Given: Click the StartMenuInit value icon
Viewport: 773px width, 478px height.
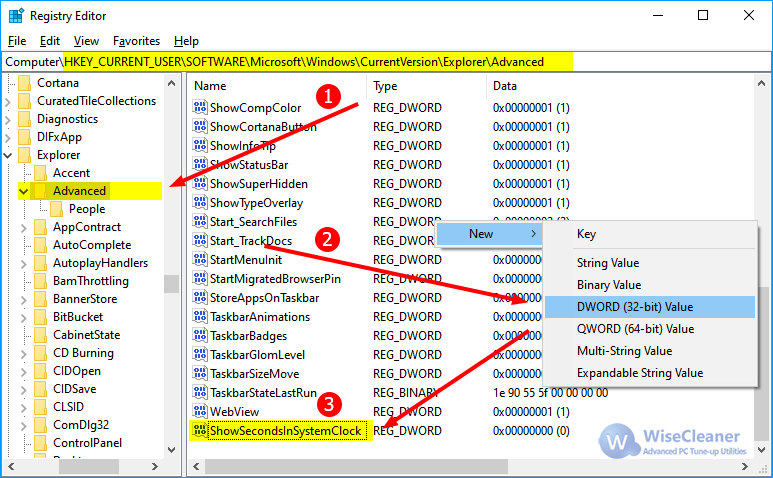Looking at the screenshot, I should point(200,260).
